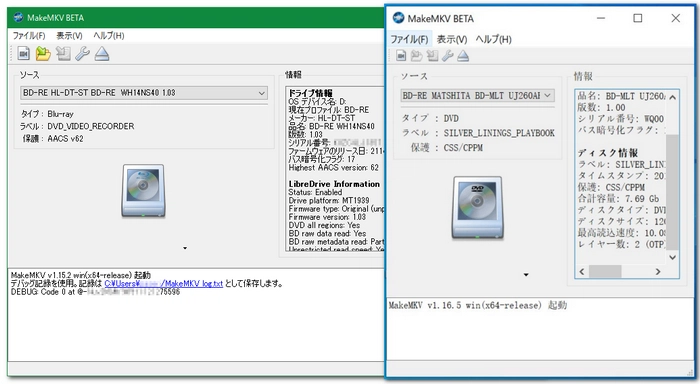Click MakeMKV app icon in right window title bar

(398, 18)
